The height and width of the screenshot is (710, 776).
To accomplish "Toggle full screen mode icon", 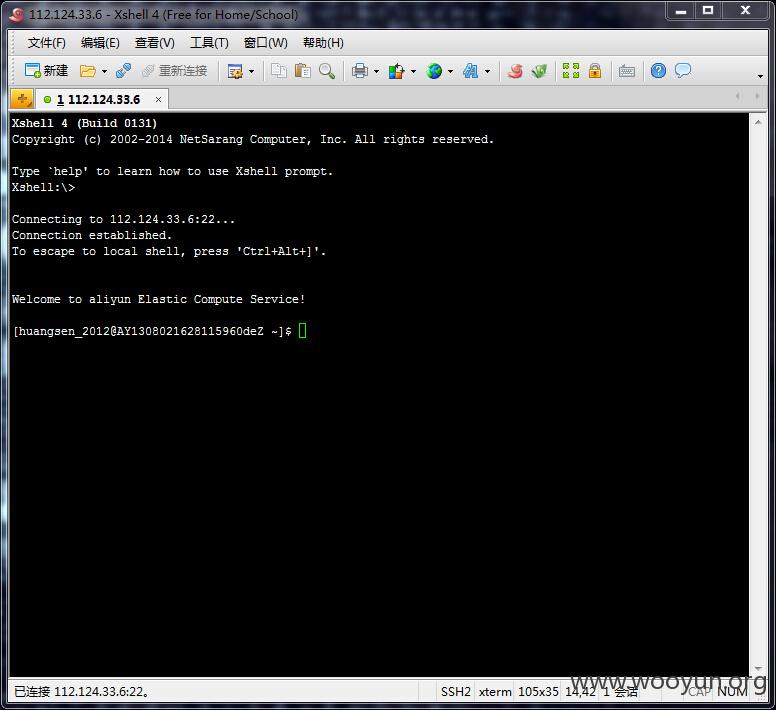I will click(x=571, y=71).
